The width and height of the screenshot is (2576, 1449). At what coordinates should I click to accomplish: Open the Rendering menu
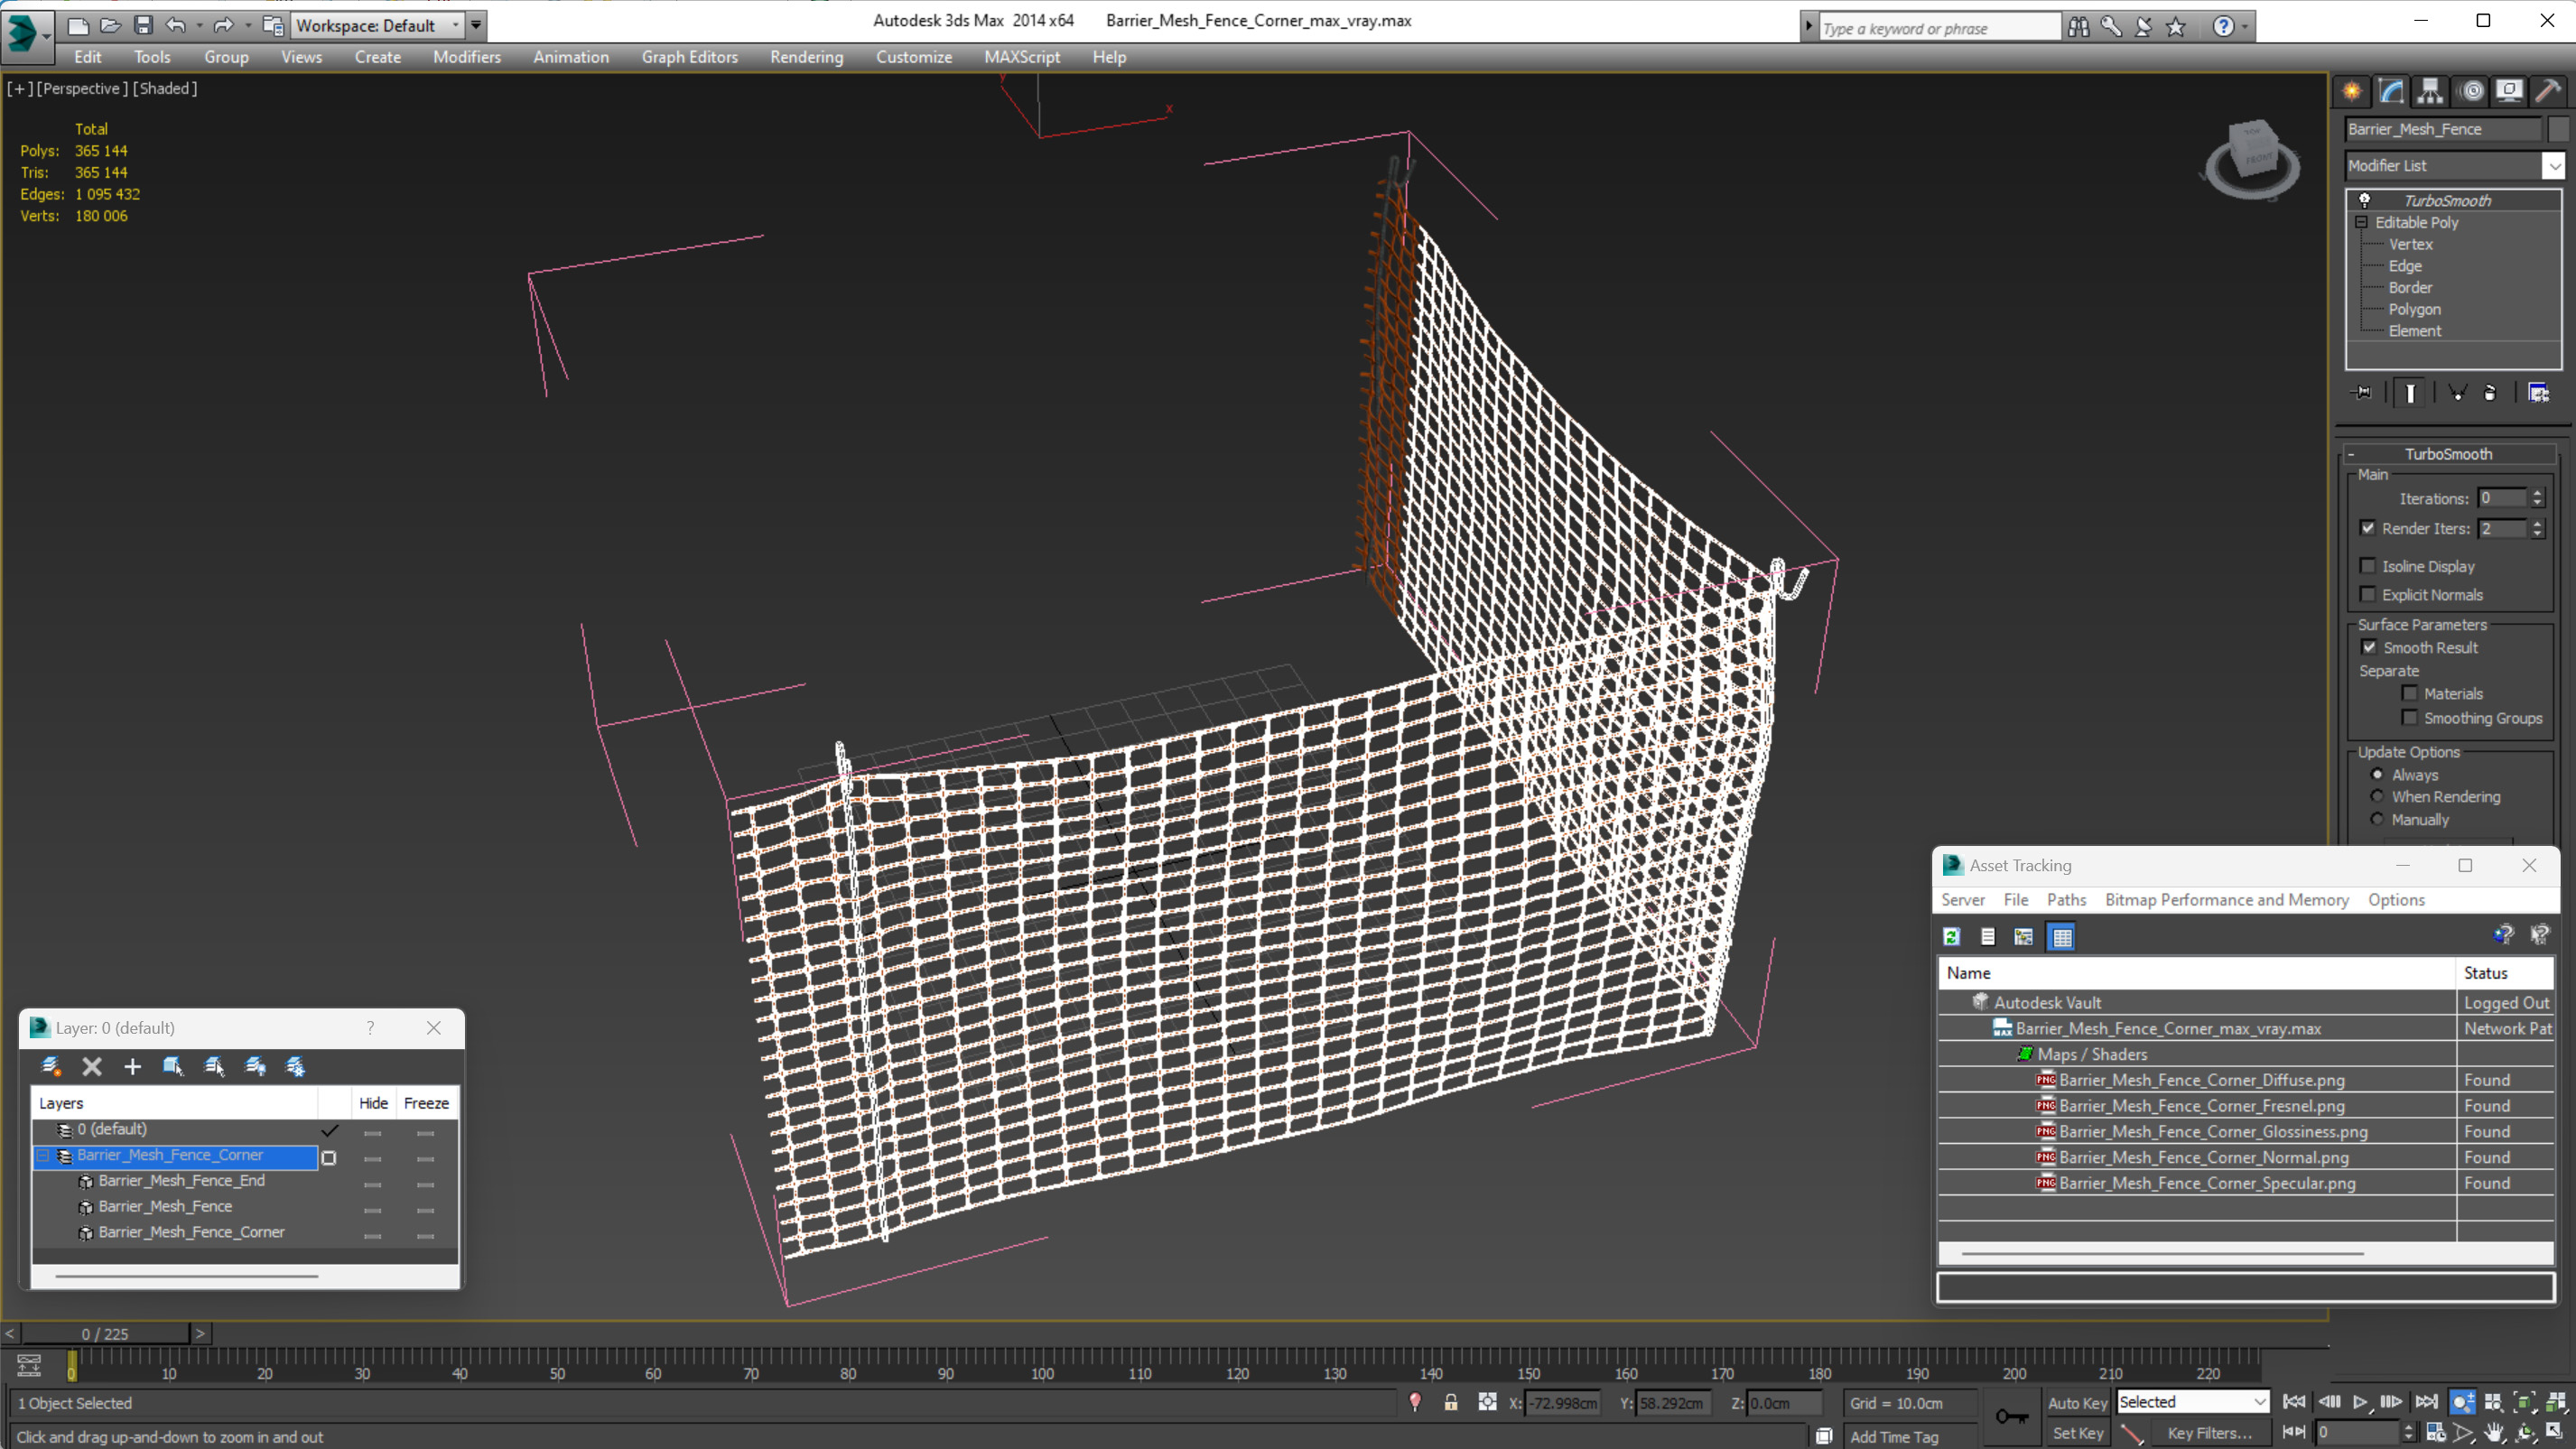(x=806, y=57)
